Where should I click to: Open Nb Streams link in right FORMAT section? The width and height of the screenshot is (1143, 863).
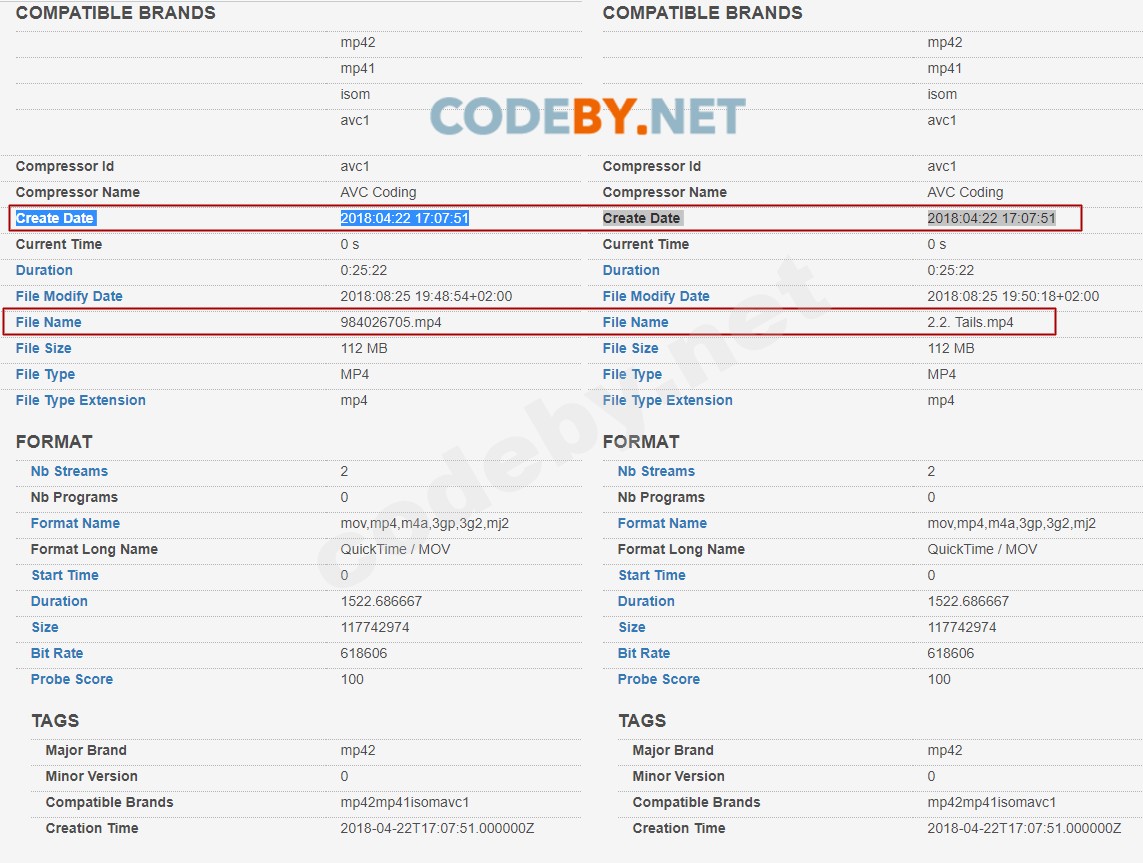(656, 472)
